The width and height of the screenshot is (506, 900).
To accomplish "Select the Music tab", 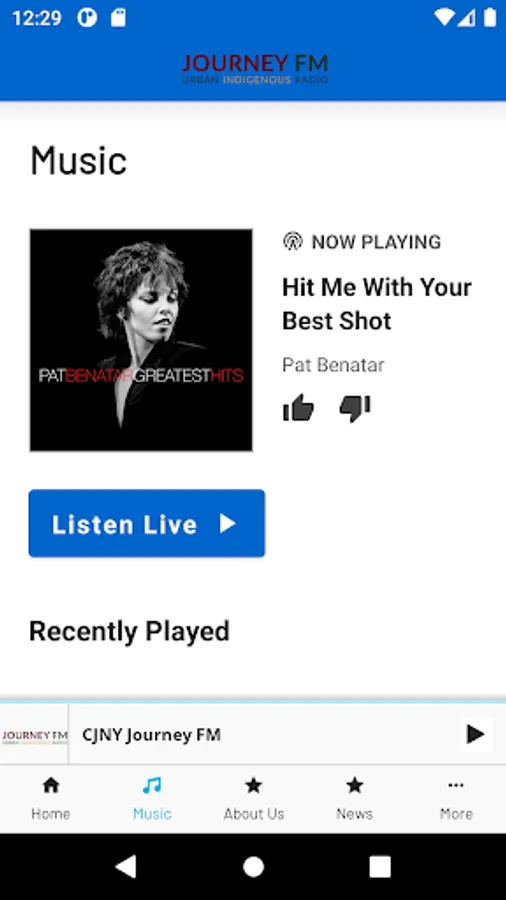I will (x=152, y=798).
